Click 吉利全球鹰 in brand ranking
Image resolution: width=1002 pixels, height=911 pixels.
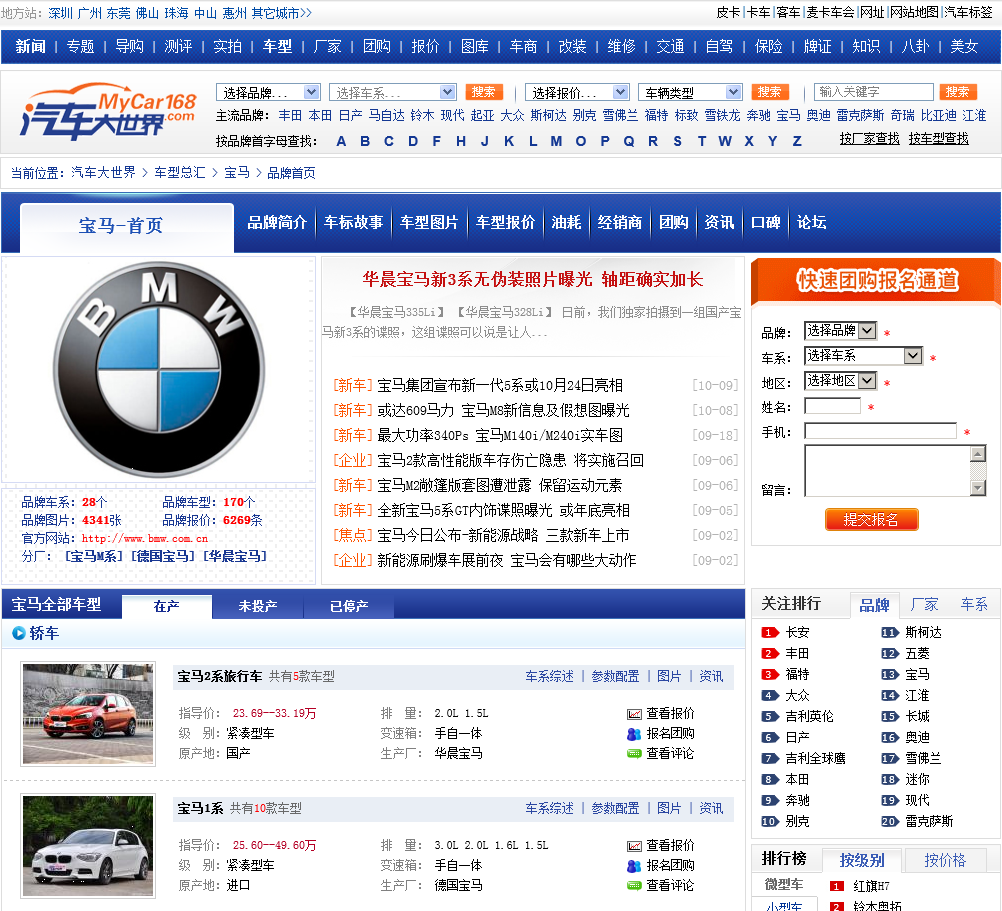click(815, 758)
